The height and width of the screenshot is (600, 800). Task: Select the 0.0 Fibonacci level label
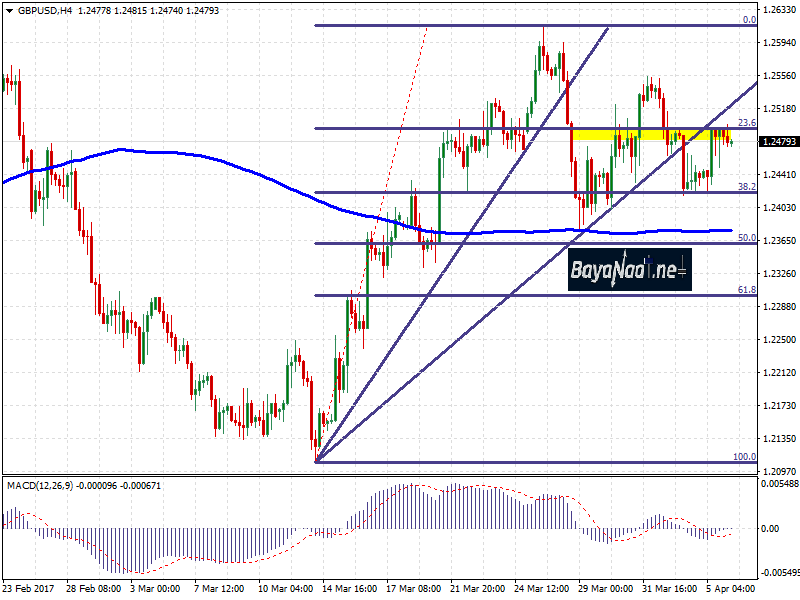tap(748, 19)
